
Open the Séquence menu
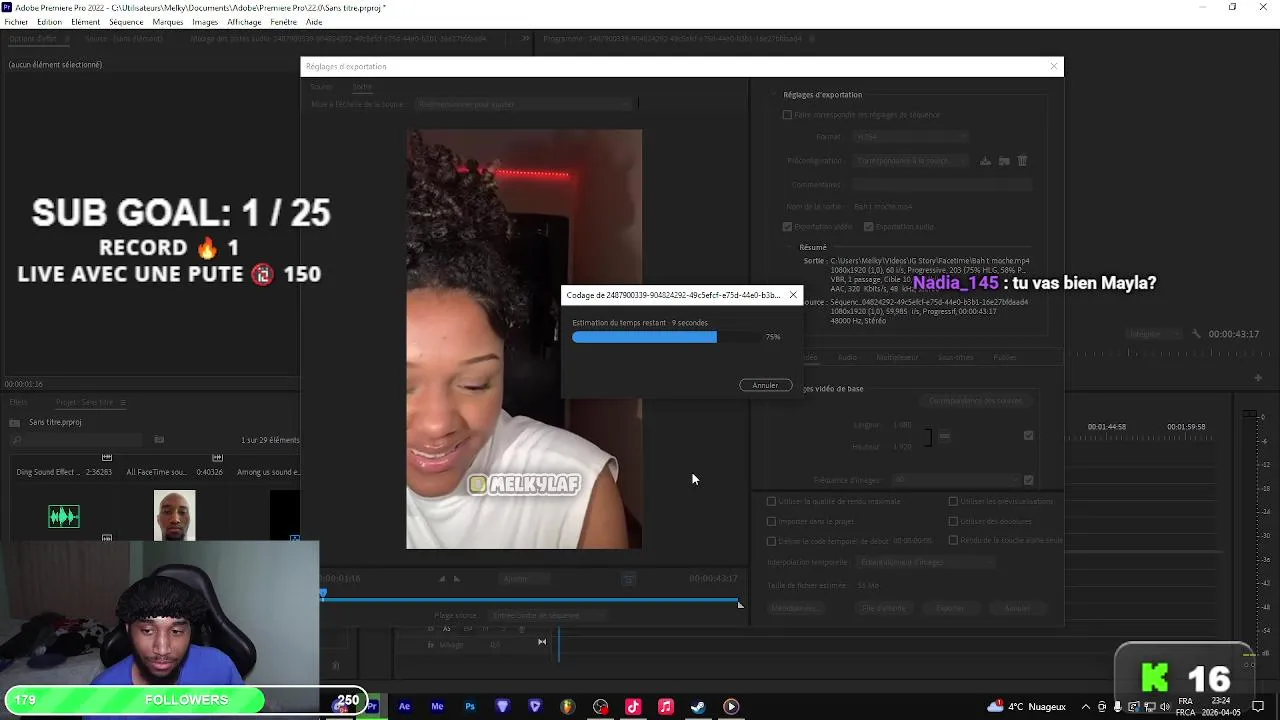coord(126,22)
